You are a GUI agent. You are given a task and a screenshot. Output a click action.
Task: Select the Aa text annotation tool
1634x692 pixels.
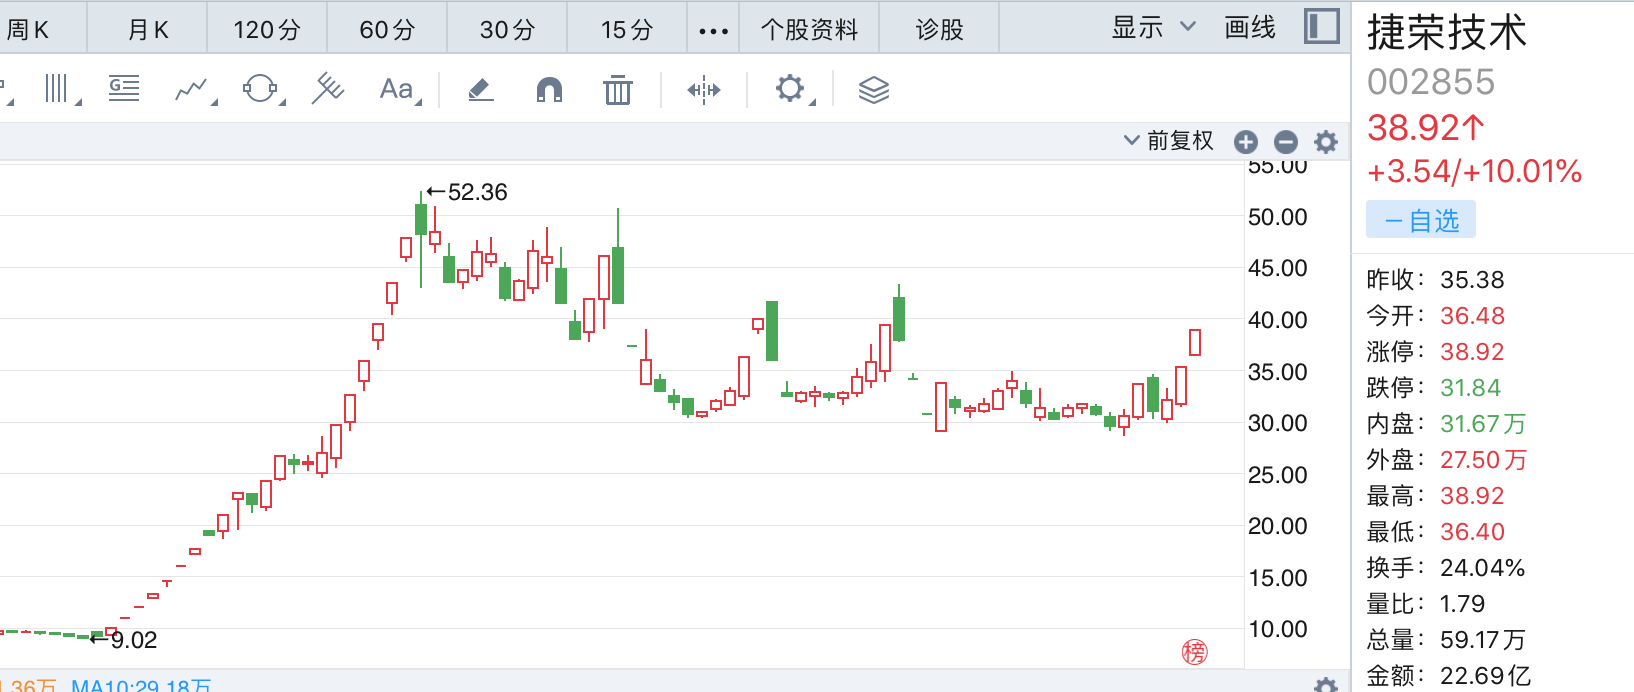[x=397, y=90]
